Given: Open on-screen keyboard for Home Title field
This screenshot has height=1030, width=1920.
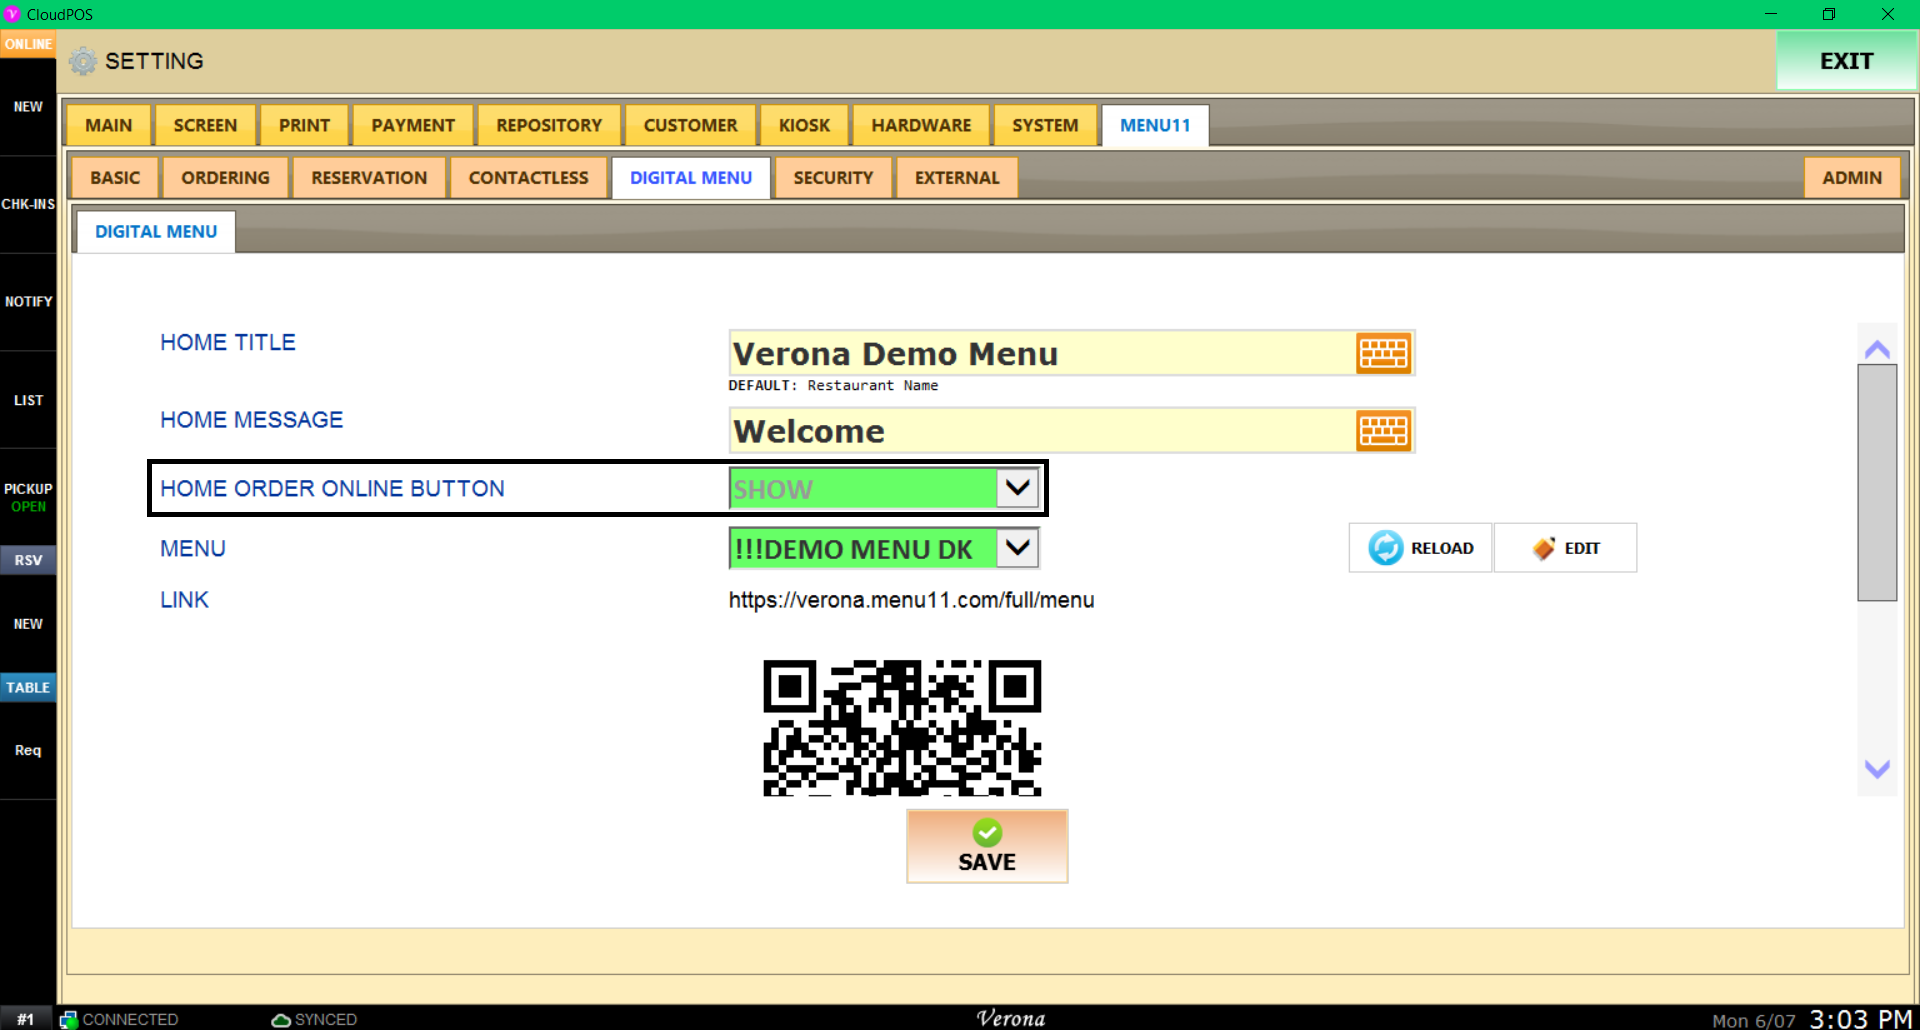Looking at the screenshot, I should point(1383,353).
